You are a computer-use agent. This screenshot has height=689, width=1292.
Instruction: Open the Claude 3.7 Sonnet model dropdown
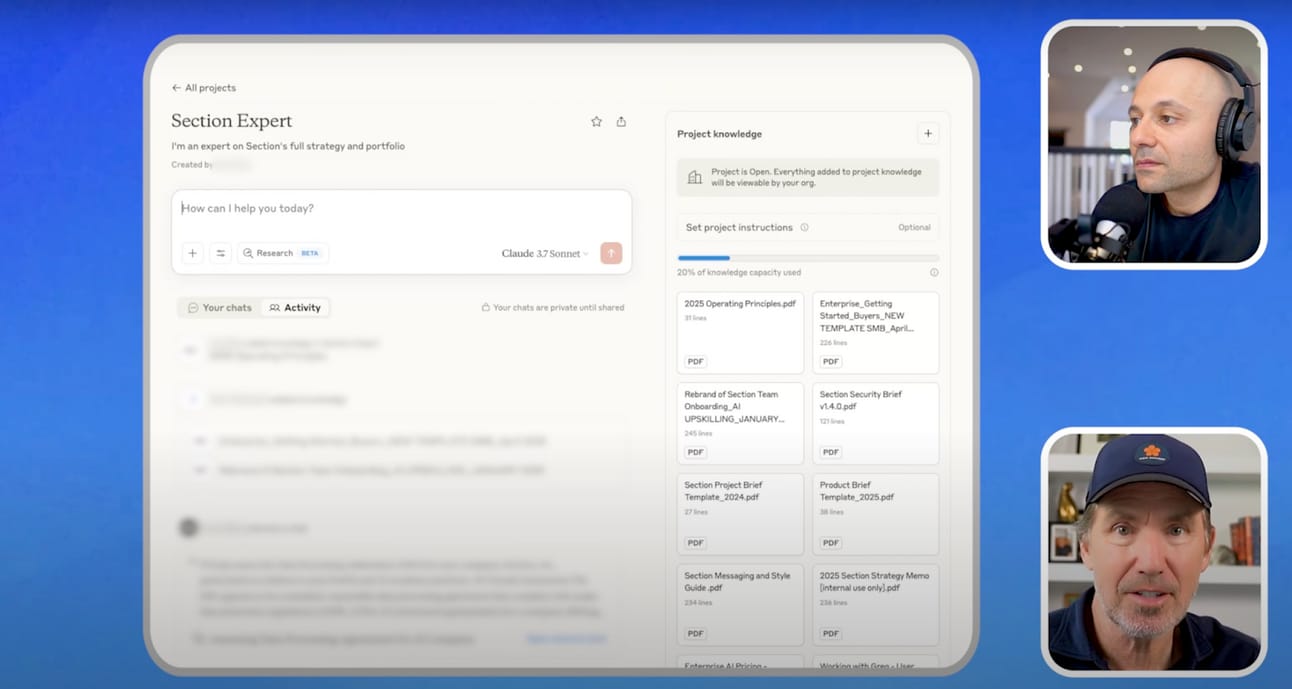[x=545, y=254]
